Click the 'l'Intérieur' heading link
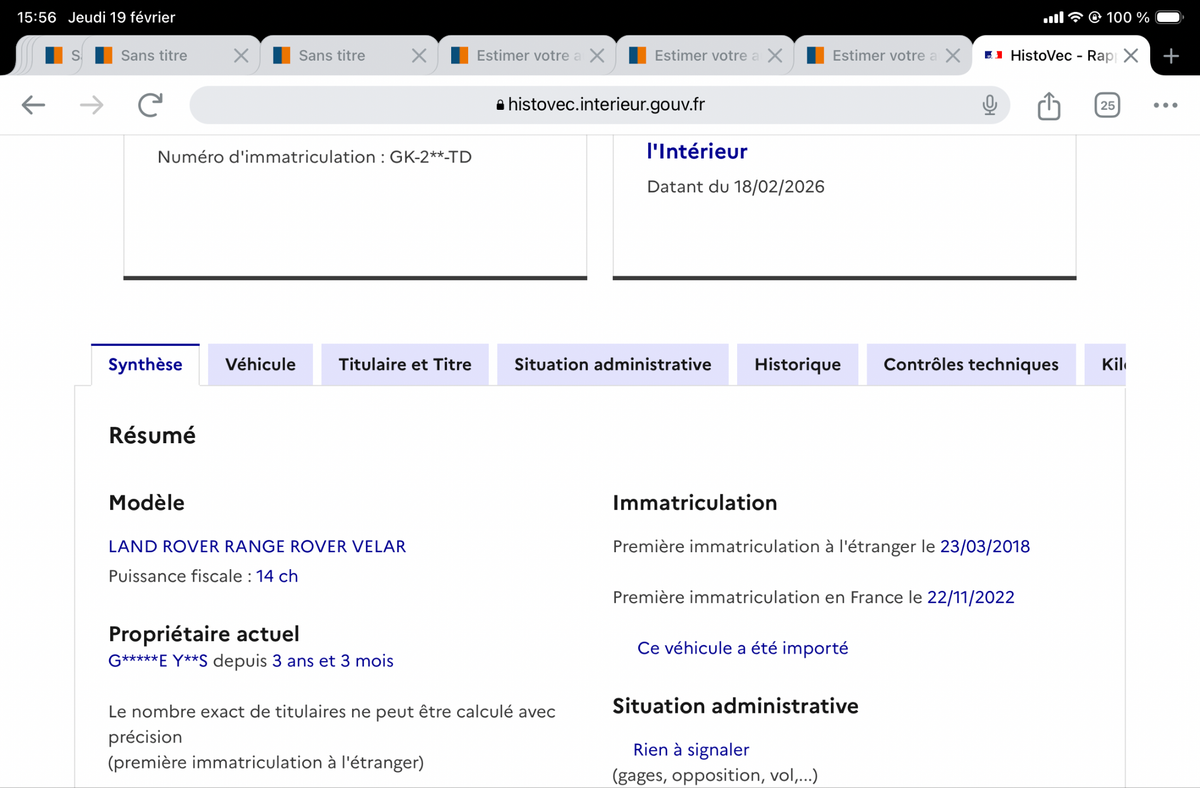 click(x=697, y=151)
